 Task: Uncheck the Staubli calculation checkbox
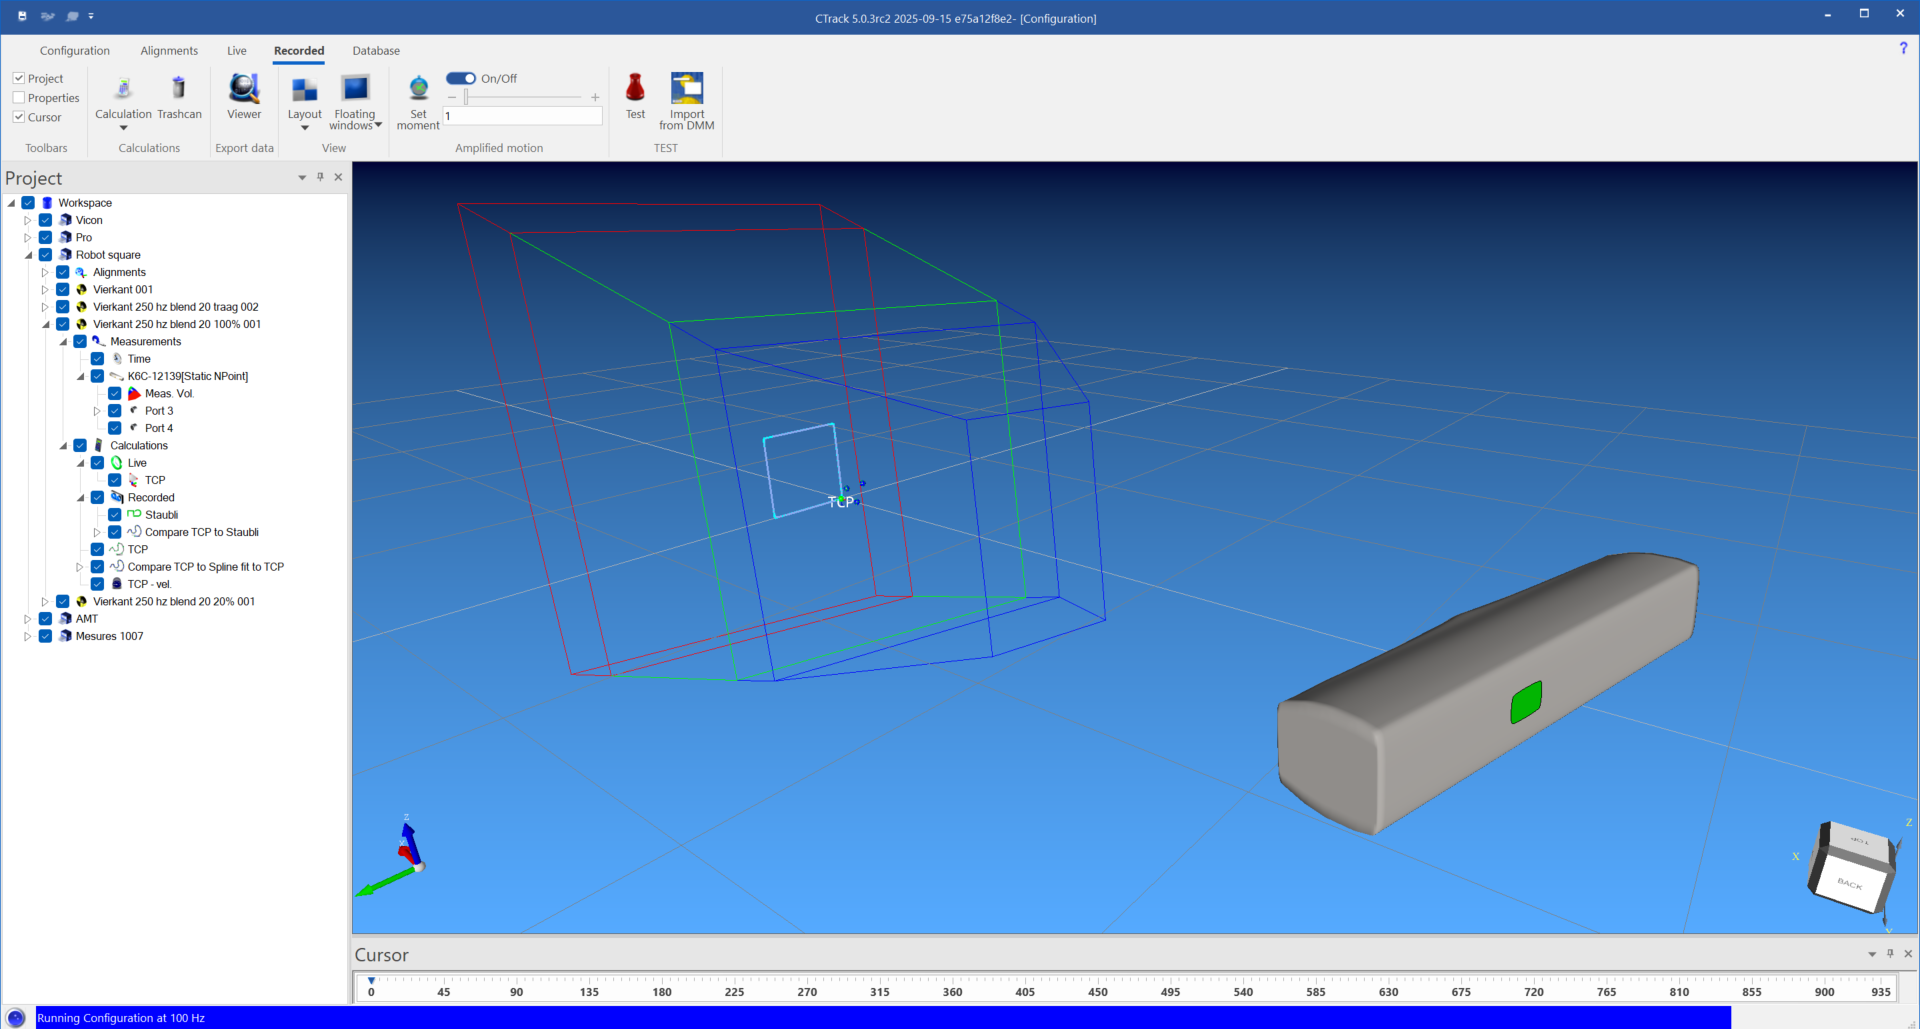(115, 515)
